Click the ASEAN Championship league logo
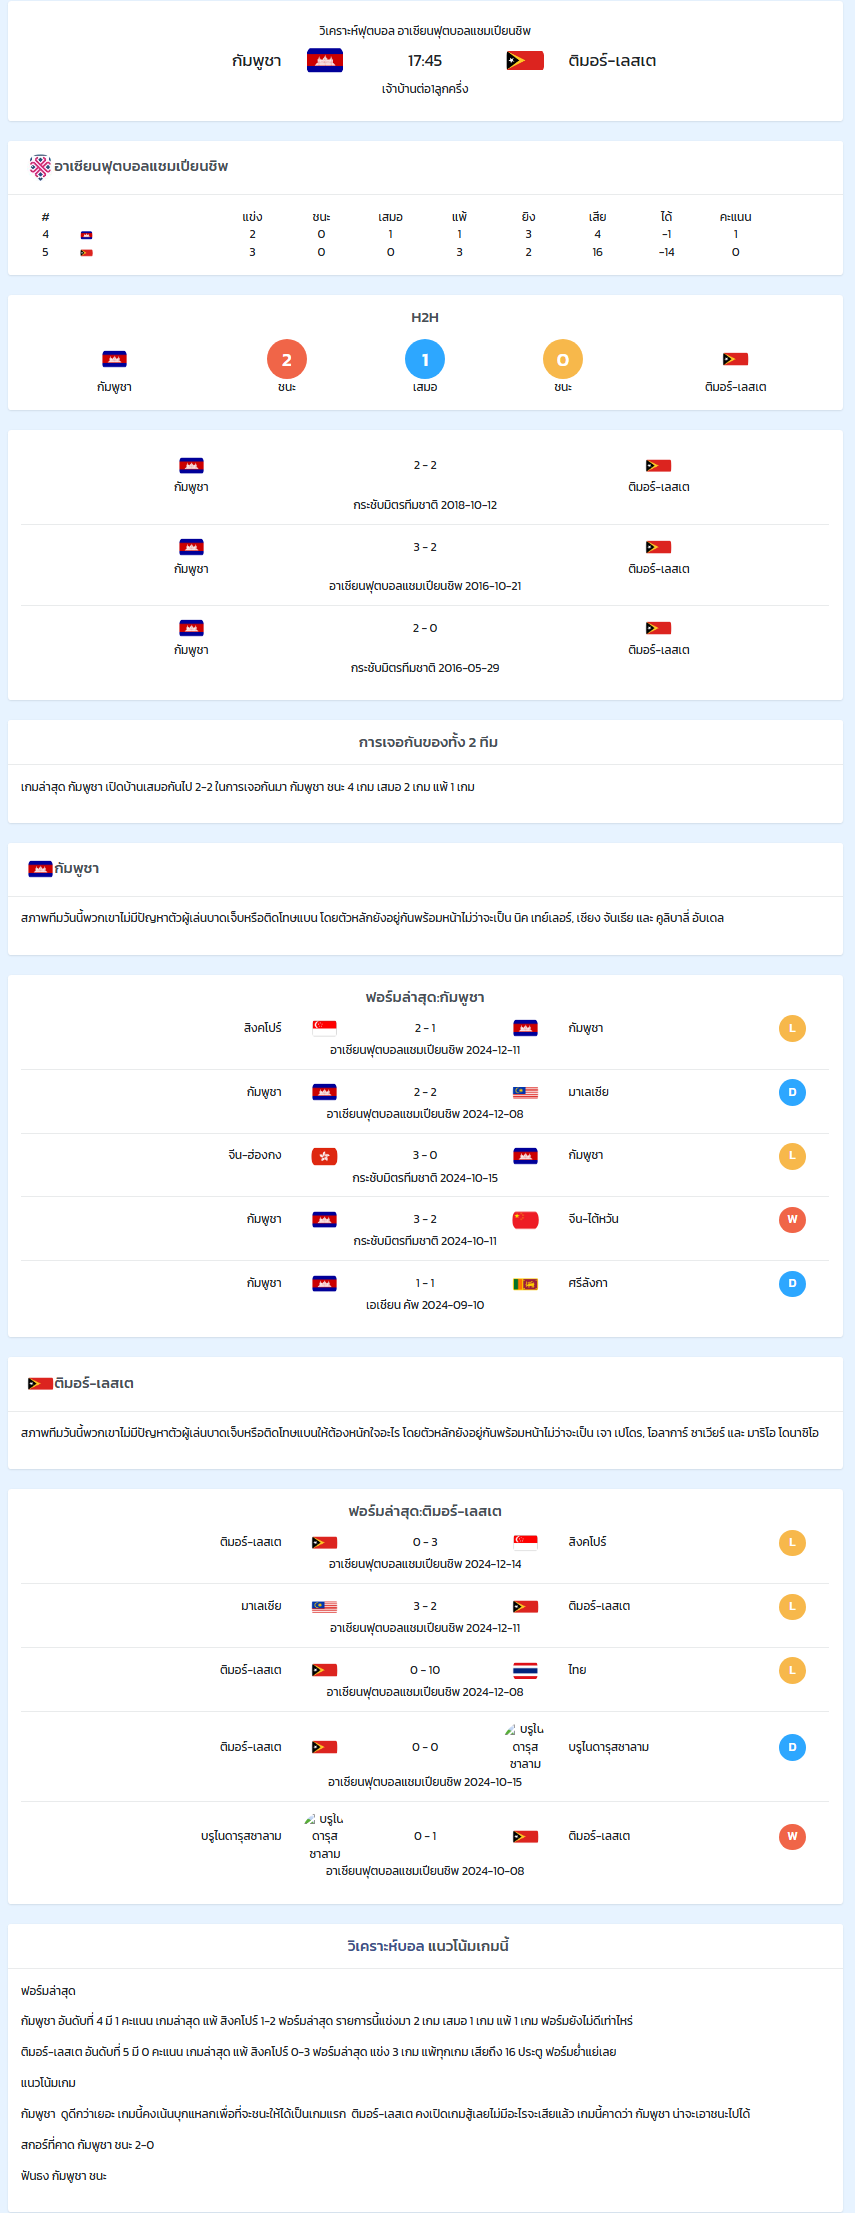Viewport: 855px width, 2213px height. [x=40, y=167]
